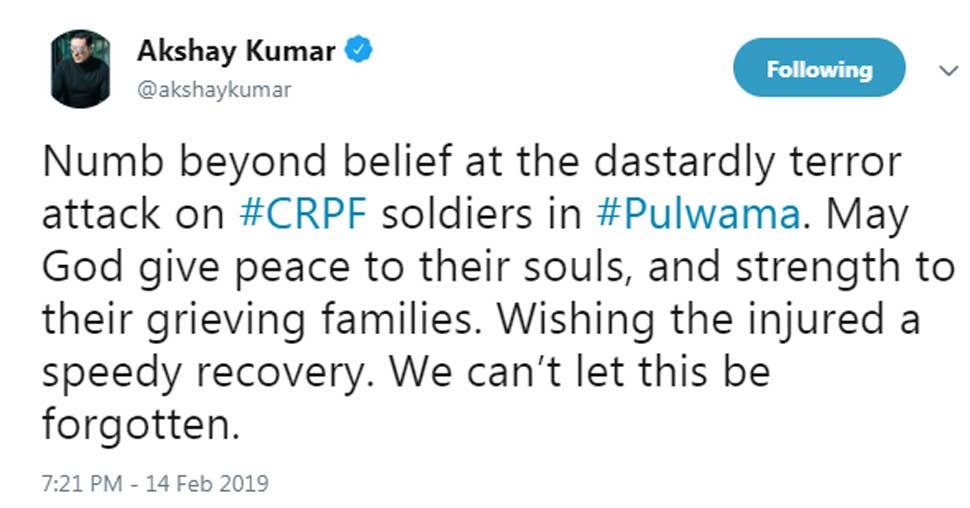Viewport: 970px width, 508px height.
Task: Toggle the Following button
Action: tap(819, 68)
